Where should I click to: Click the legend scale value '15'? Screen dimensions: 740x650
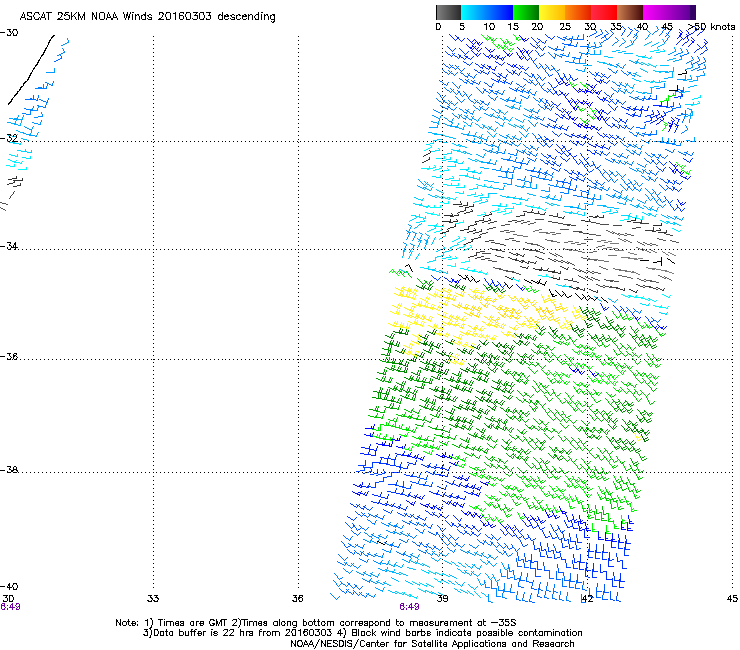[513, 27]
